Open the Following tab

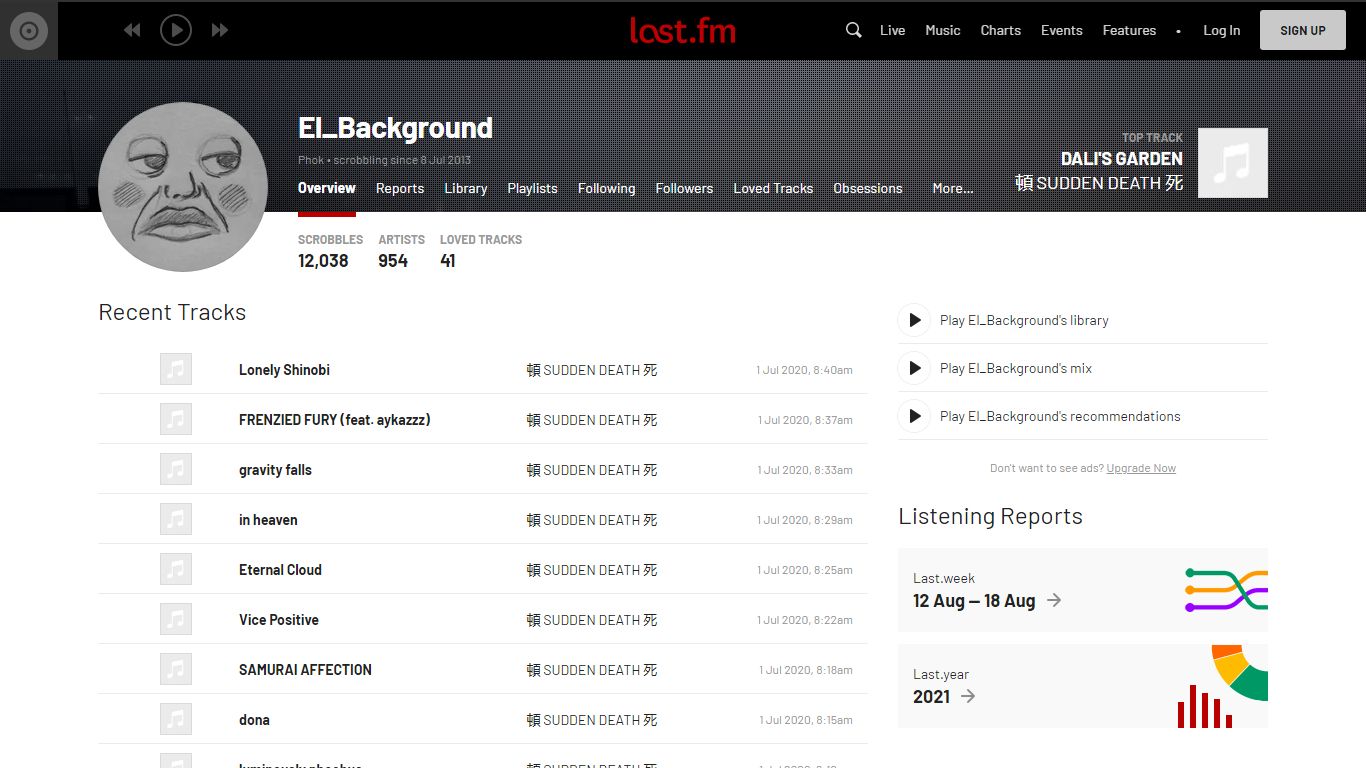(x=606, y=188)
